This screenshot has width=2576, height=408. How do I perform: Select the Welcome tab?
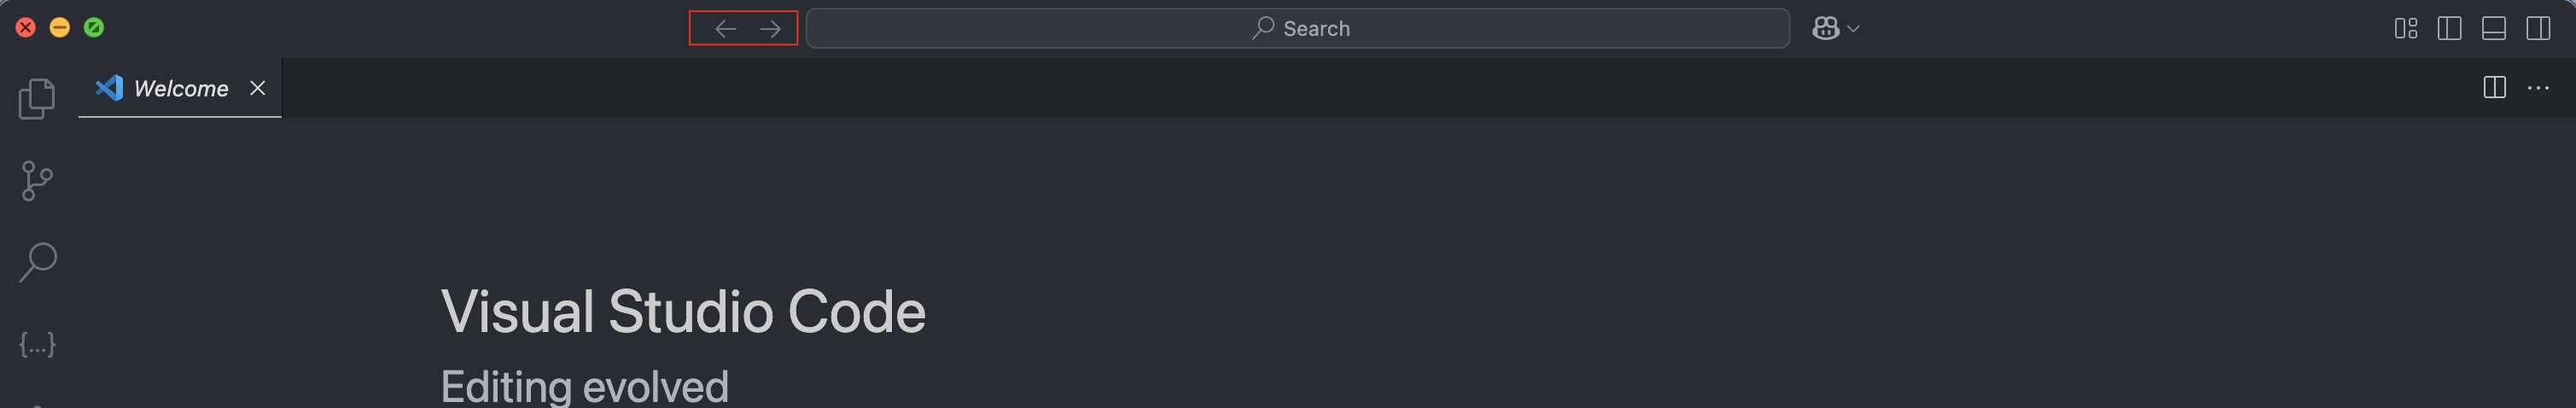180,88
